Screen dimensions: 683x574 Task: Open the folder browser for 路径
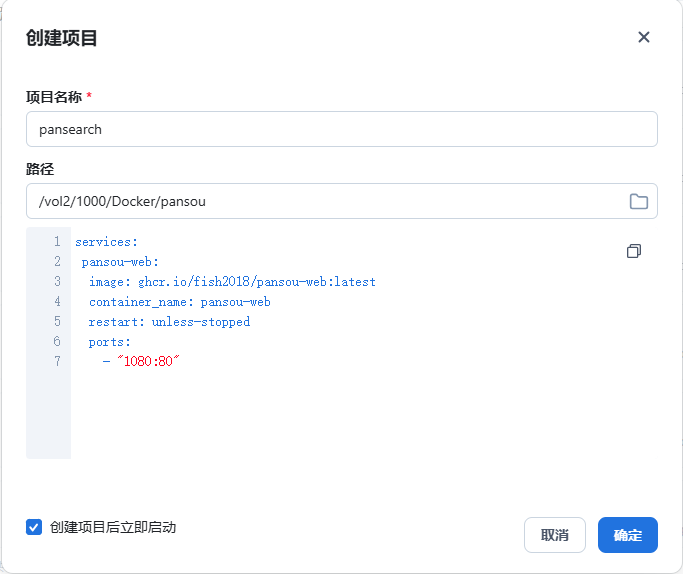[x=638, y=201]
